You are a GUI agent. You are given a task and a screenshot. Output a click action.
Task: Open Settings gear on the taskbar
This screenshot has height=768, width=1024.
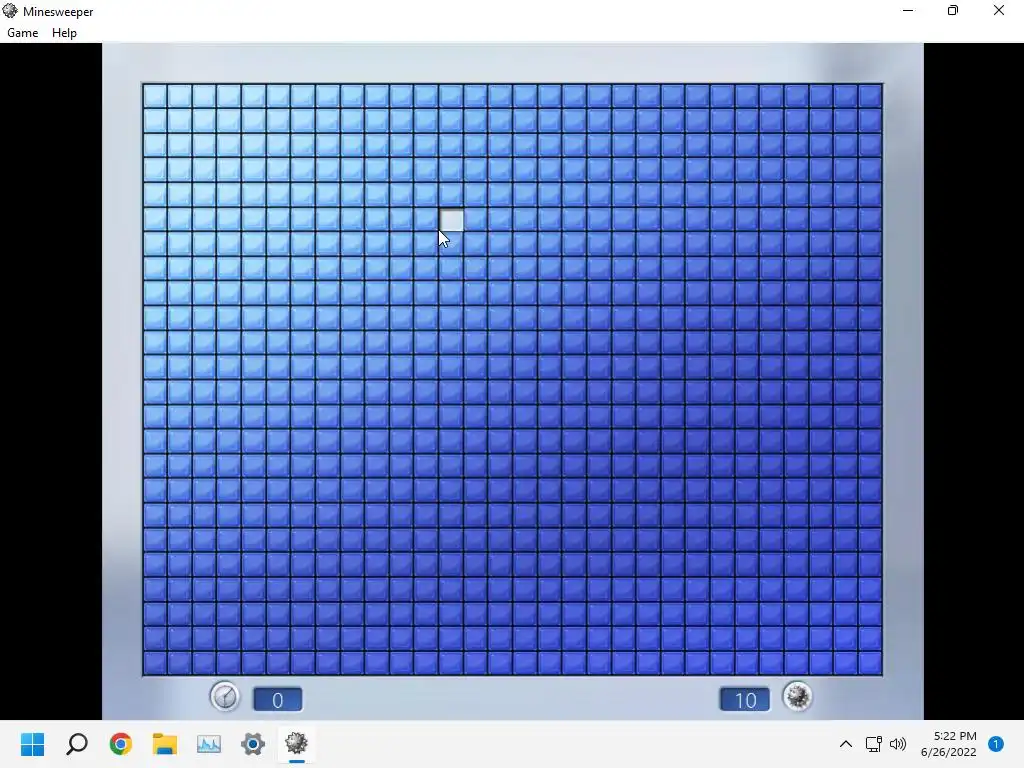253,744
